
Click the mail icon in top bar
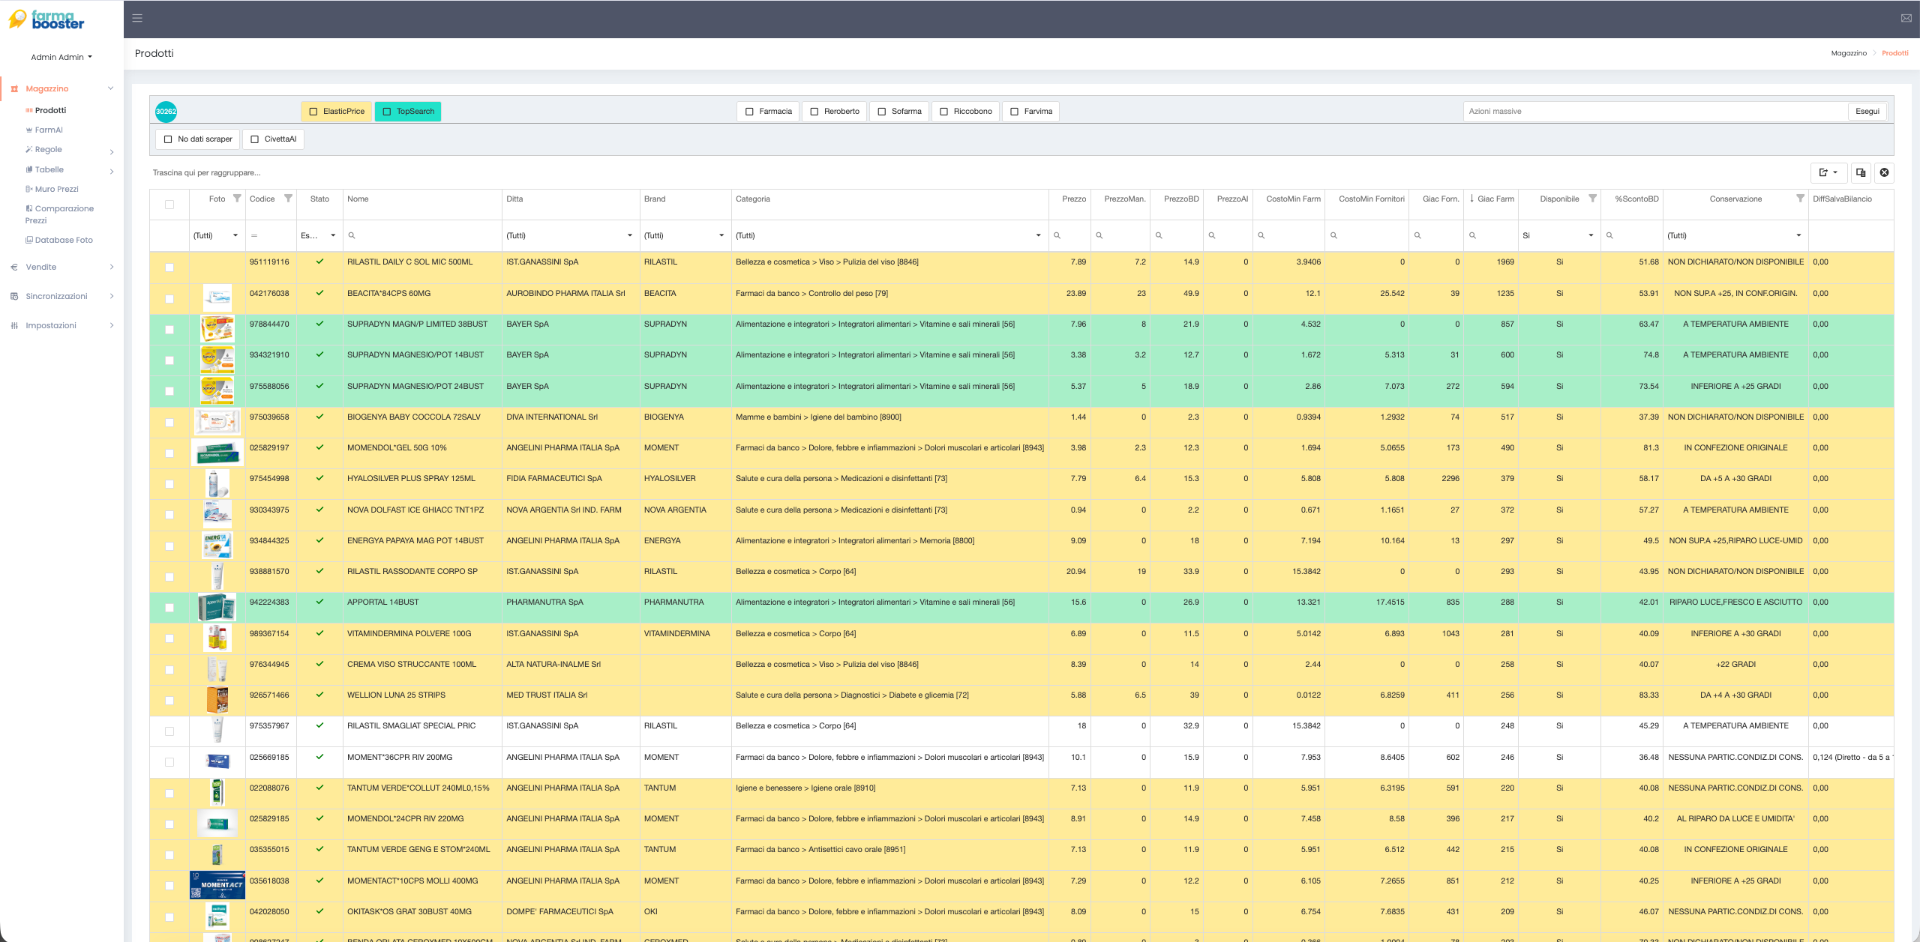pyautogui.click(x=1905, y=18)
